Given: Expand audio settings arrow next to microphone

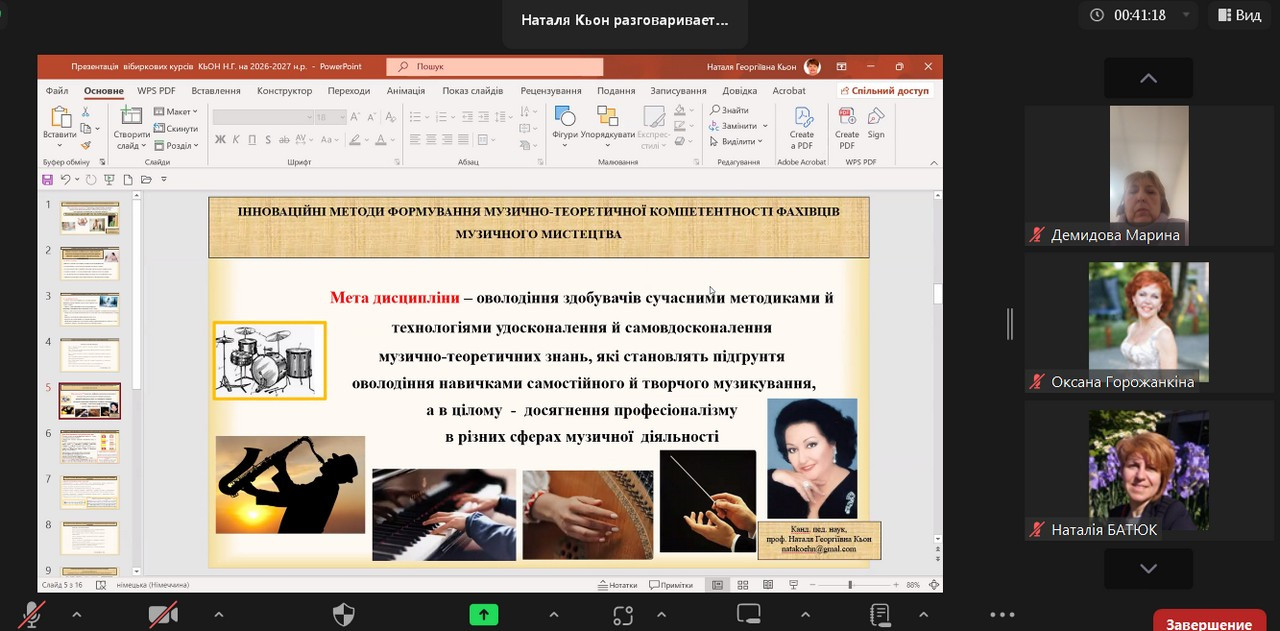Looking at the screenshot, I should tap(76, 615).
